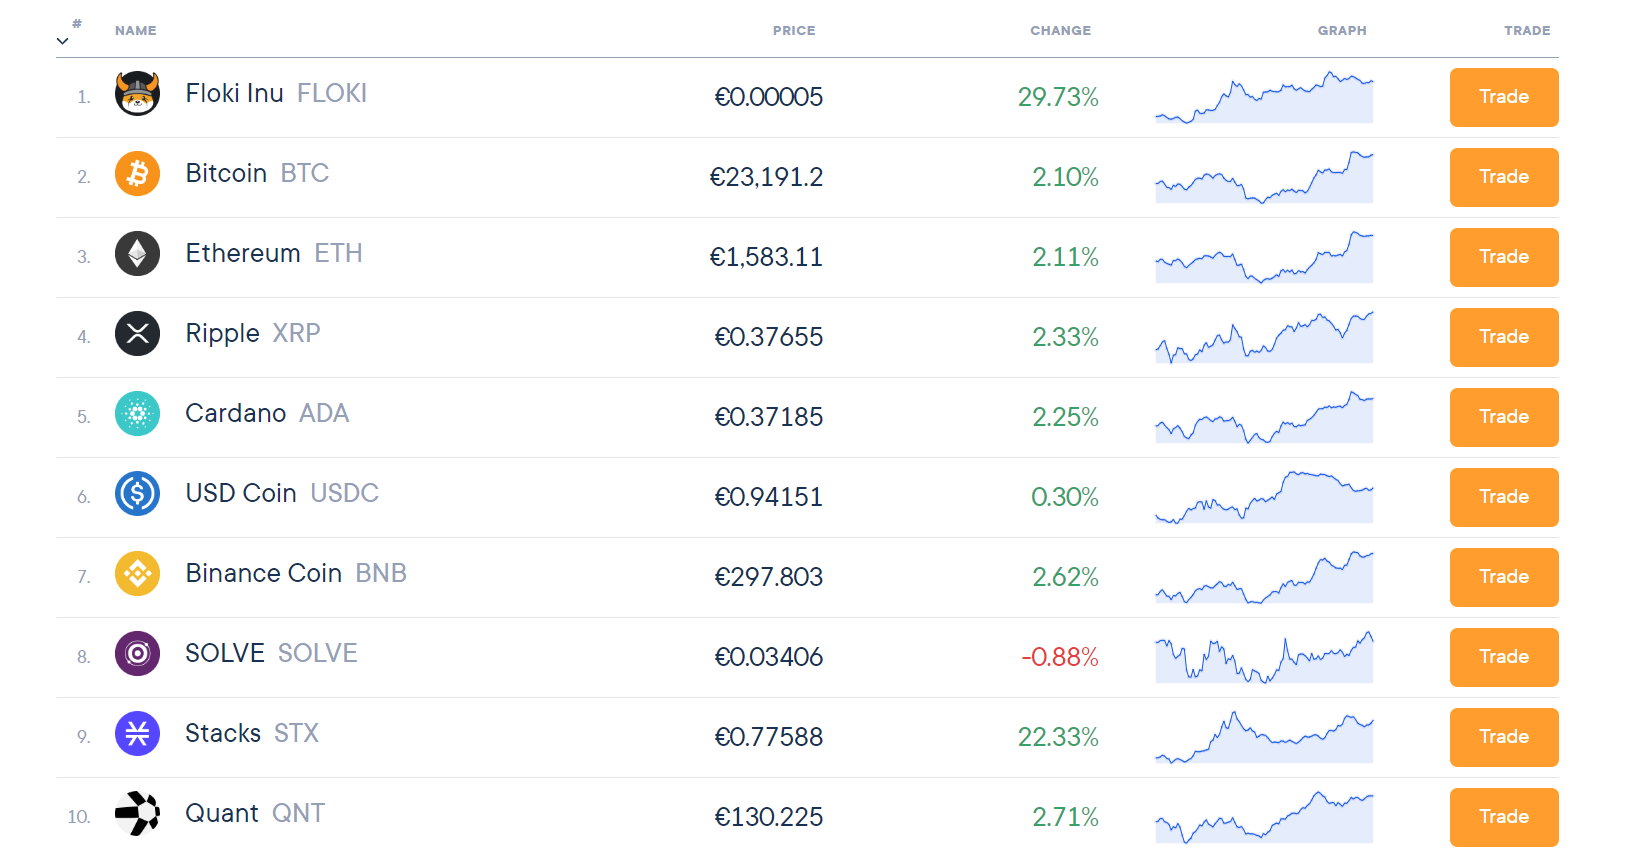Click Trade button for Stacks
This screenshot has width=1644, height=850.
(x=1504, y=737)
